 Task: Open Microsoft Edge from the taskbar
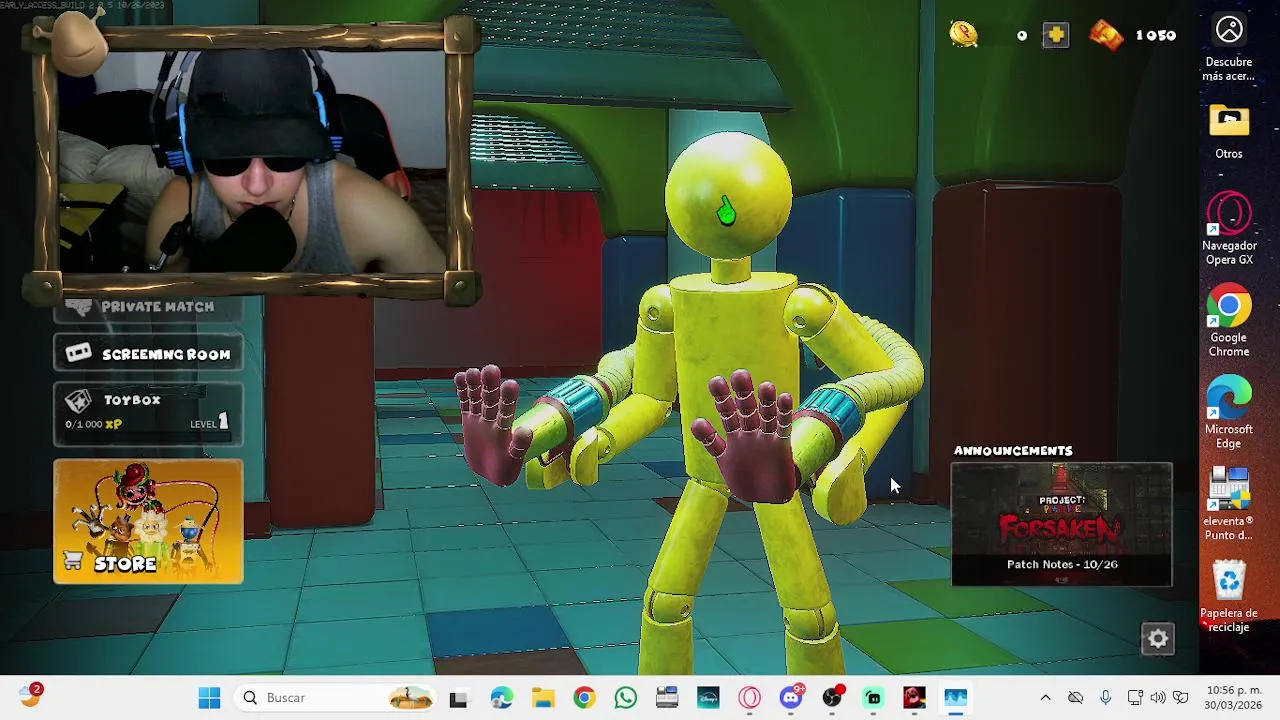pos(501,698)
